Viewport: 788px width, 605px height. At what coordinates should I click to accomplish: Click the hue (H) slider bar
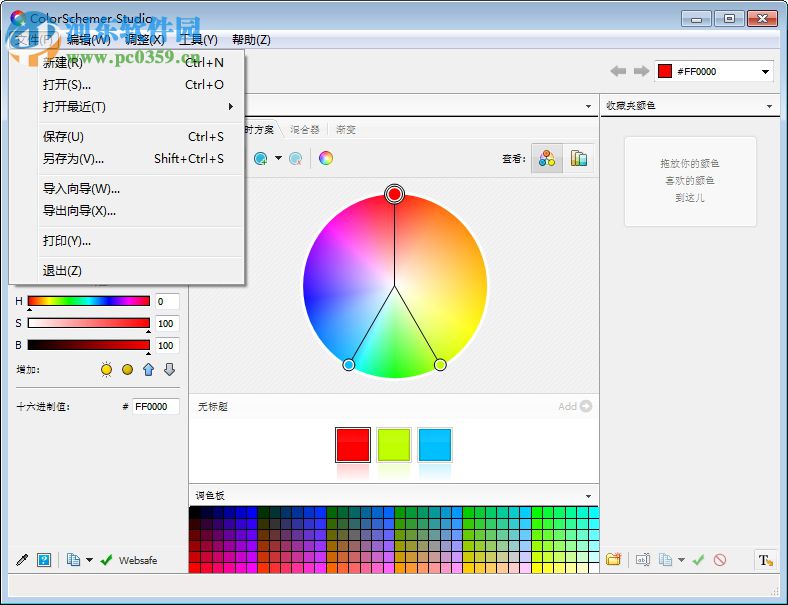click(88, 301)
